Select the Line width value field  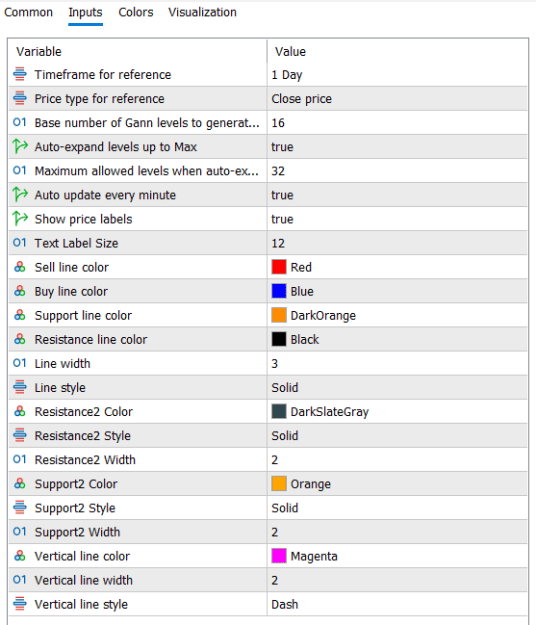tap(397, 363)
